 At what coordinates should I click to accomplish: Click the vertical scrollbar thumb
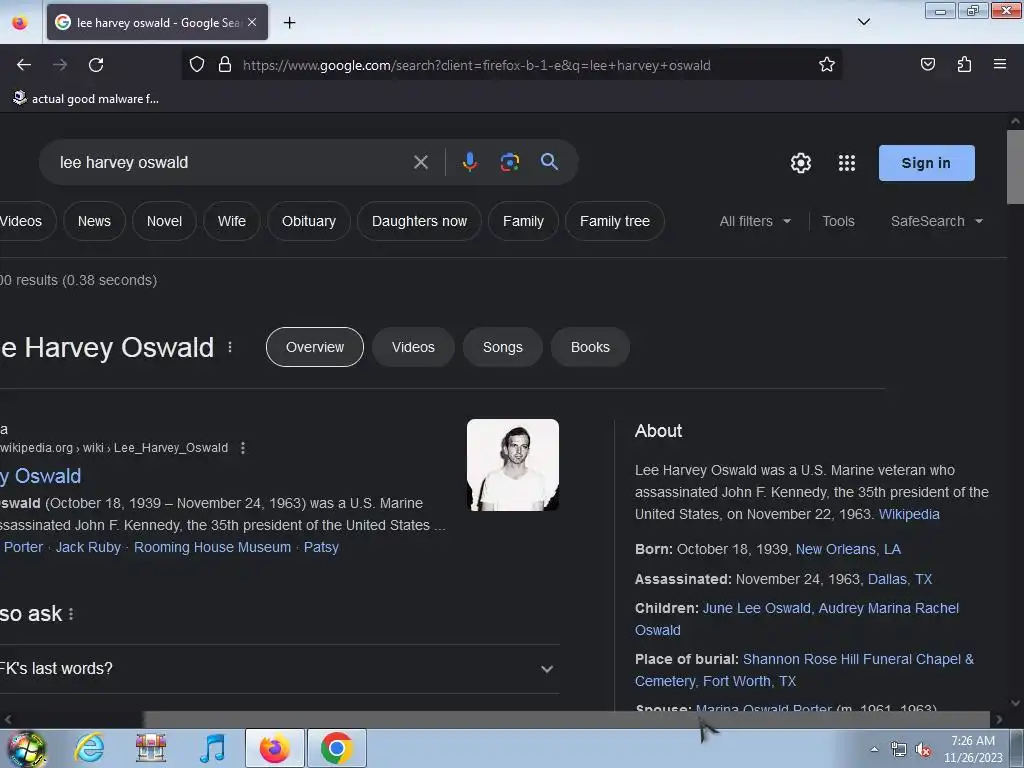(x=1015, y=167)
